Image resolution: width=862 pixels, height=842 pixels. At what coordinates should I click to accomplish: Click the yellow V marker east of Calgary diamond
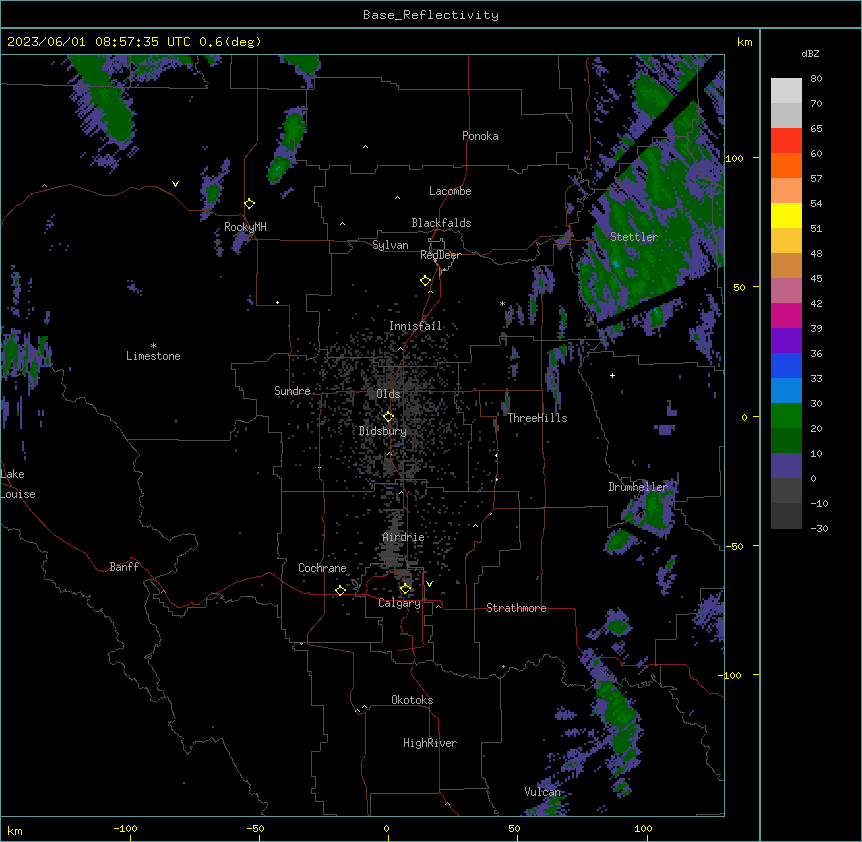coord(429,584)
